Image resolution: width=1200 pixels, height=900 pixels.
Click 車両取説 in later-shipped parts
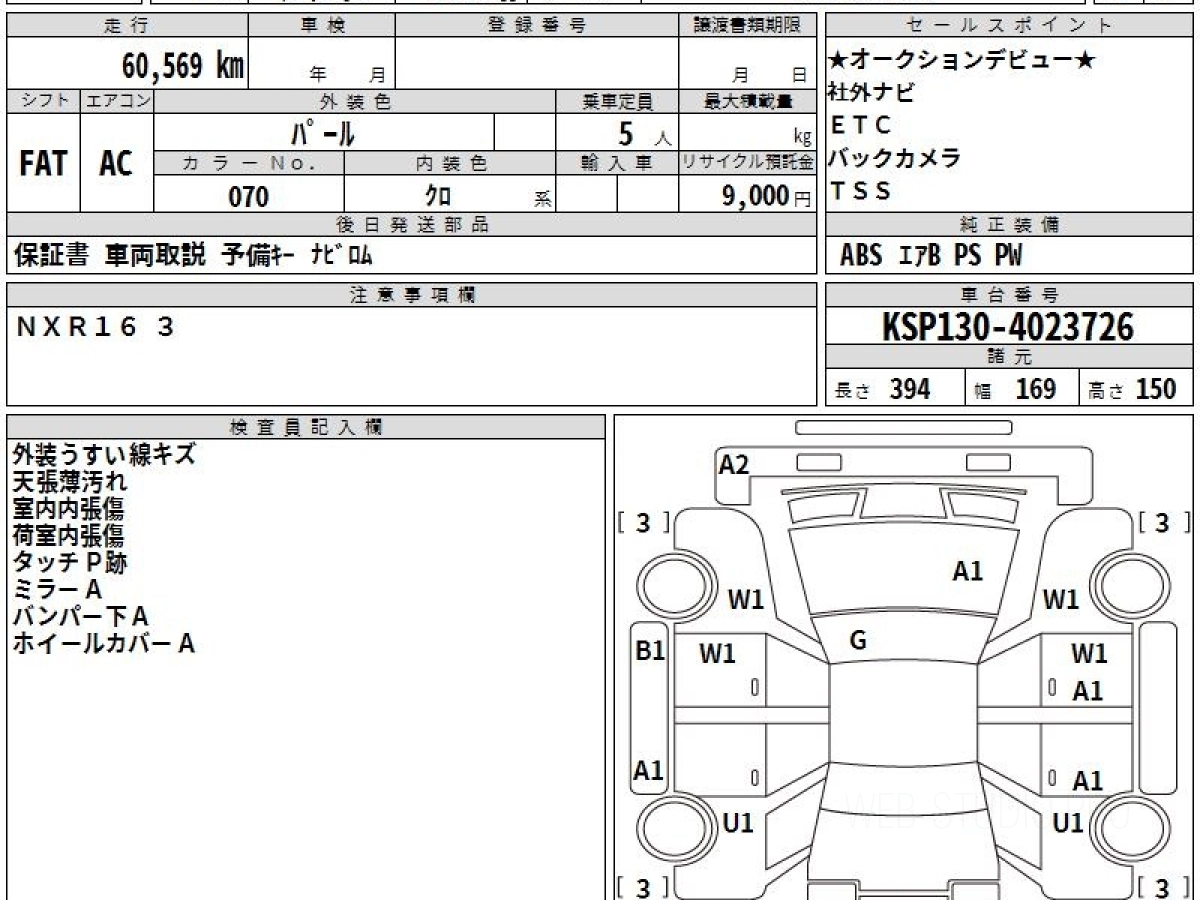(156, 256)
